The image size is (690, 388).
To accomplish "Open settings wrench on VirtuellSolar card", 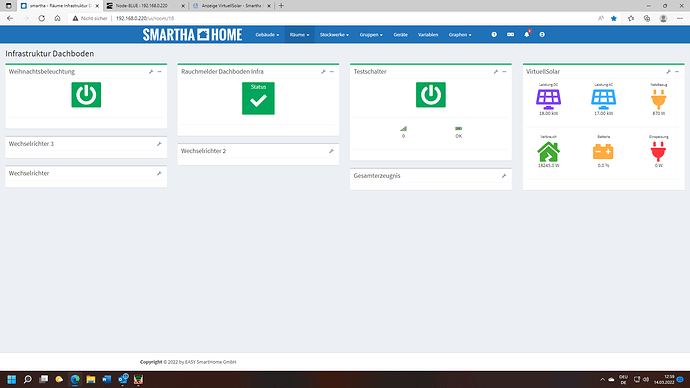I will (668, 72).
